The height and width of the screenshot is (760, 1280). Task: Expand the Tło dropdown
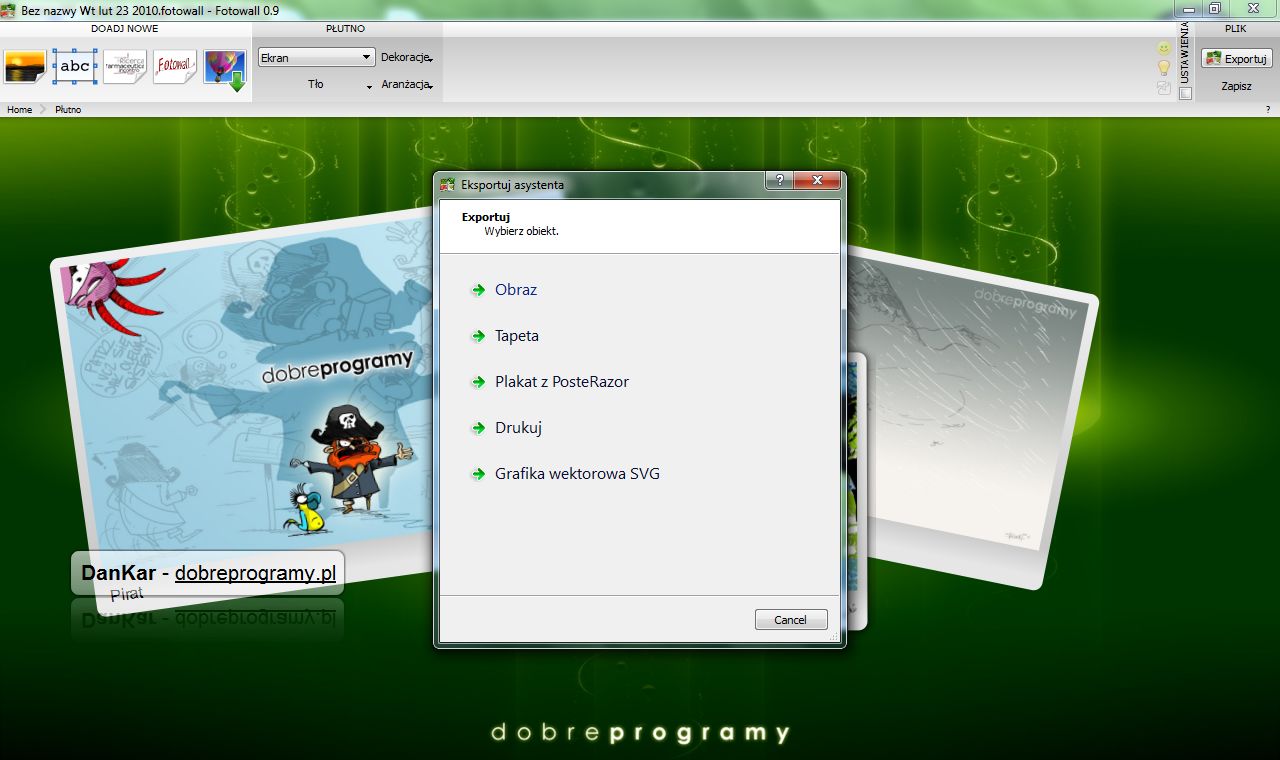coord(316,85)
